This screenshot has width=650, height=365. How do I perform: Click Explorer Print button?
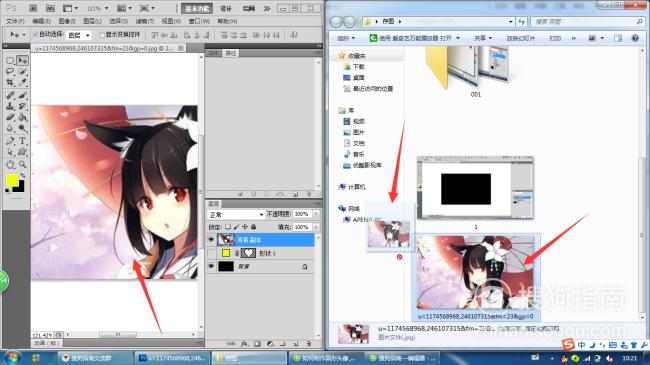(555, 38)
